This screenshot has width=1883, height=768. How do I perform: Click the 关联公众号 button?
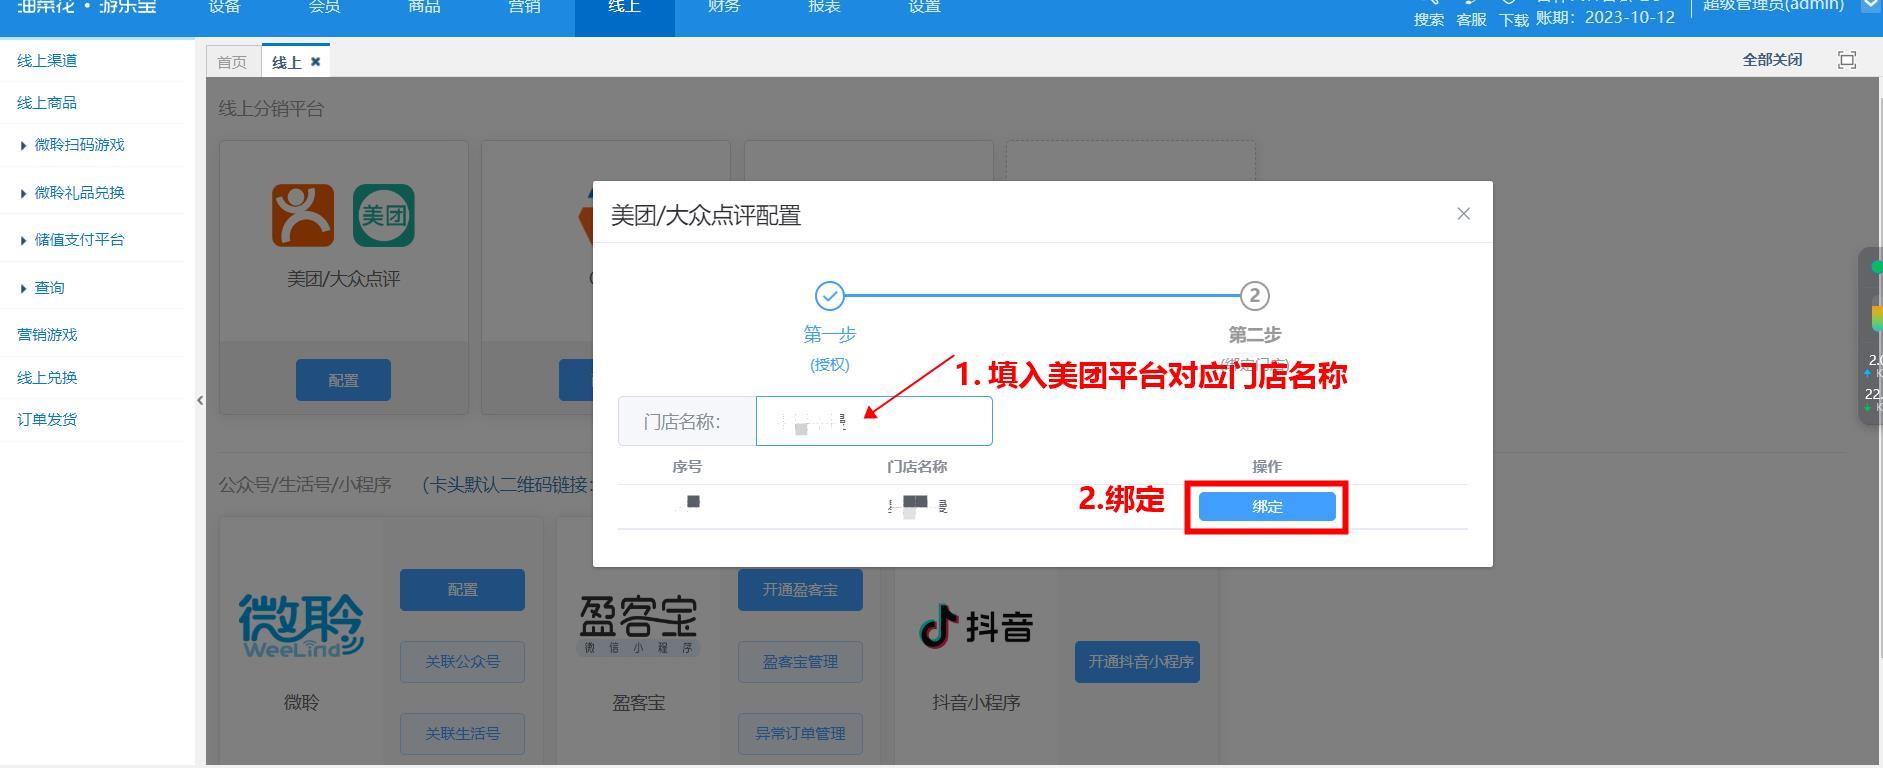[462, 662]
